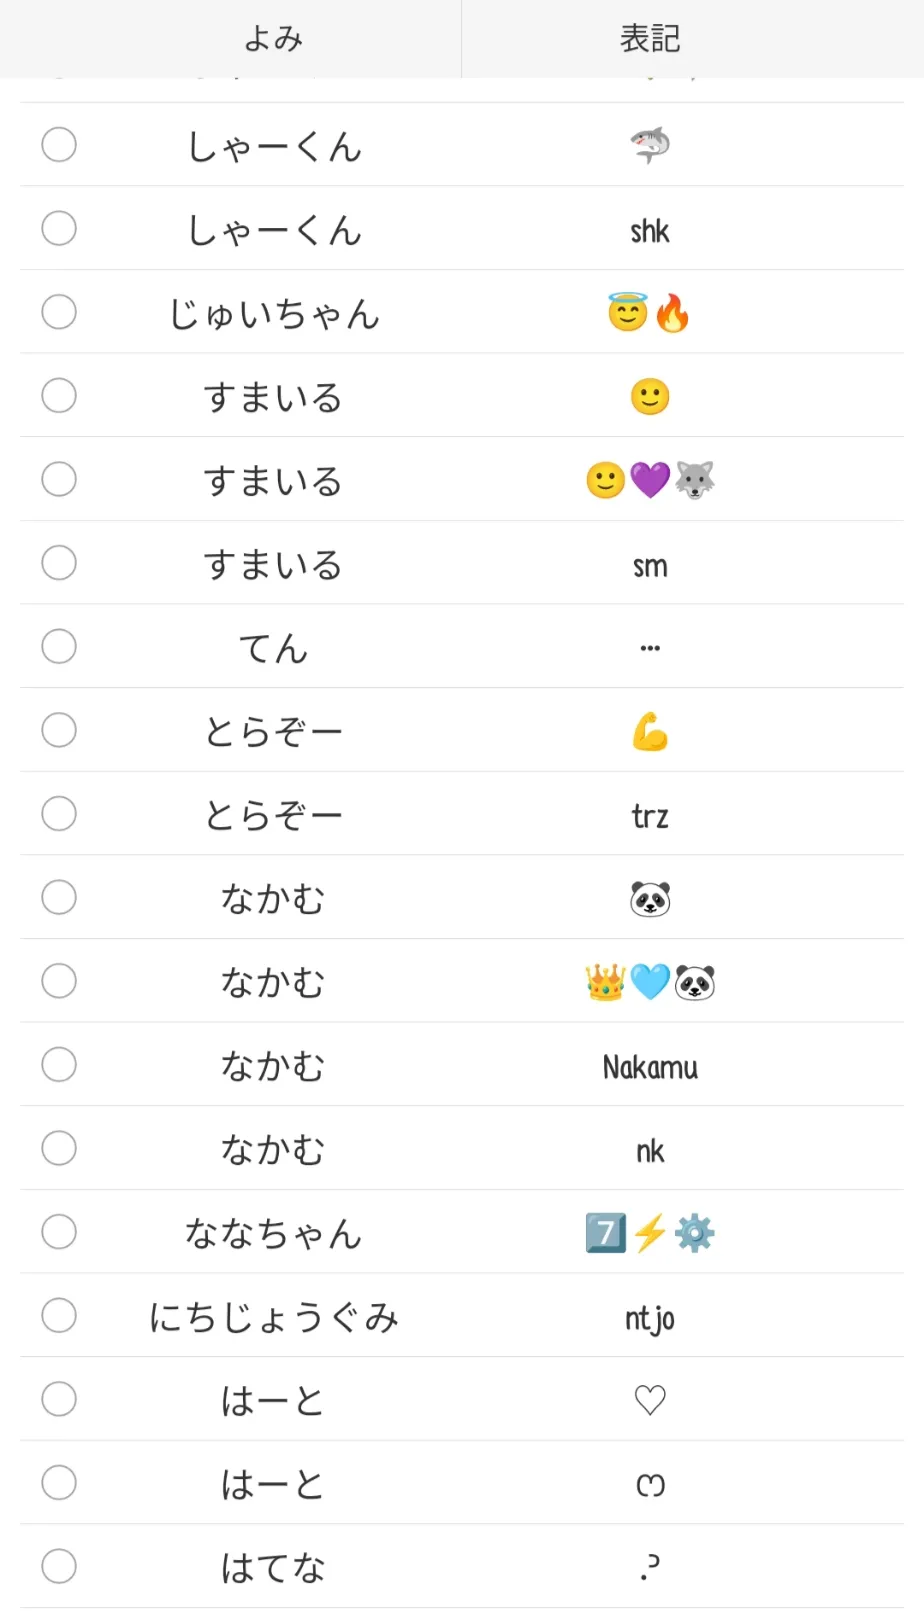Select radio button for にちじょうぐみ row
The height and width of the screenshot is (1611, 924).
point(59,1315)
